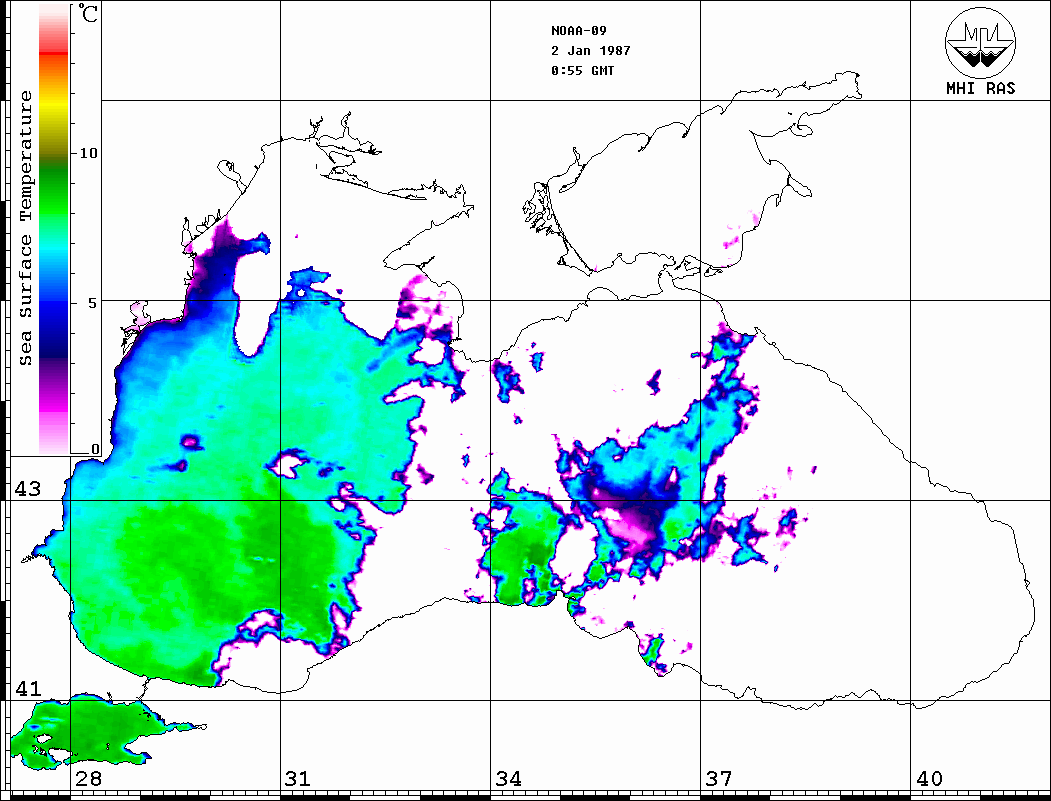The height and width of the screenshot is (801, 1051).
Task: Click the longitude label '28'
Action: point(88,778)
